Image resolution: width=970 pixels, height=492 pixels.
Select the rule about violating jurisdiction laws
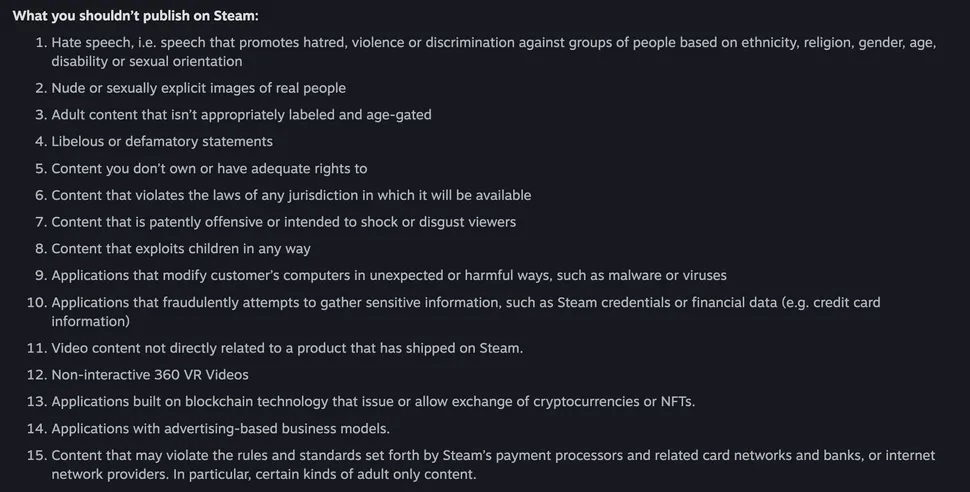point(291,195)
